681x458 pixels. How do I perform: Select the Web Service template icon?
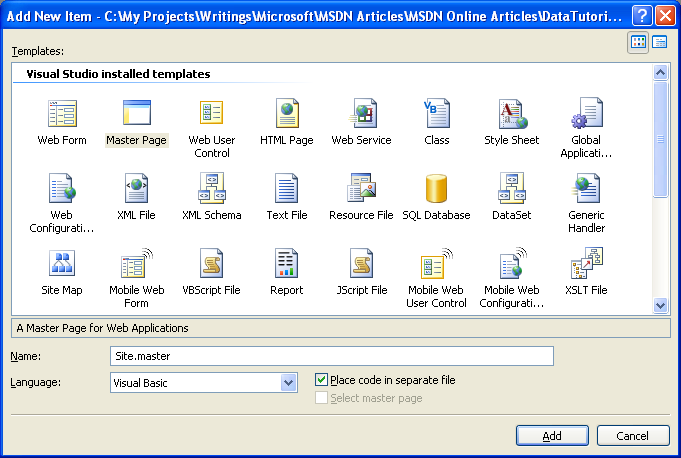[x=361, y=114]
